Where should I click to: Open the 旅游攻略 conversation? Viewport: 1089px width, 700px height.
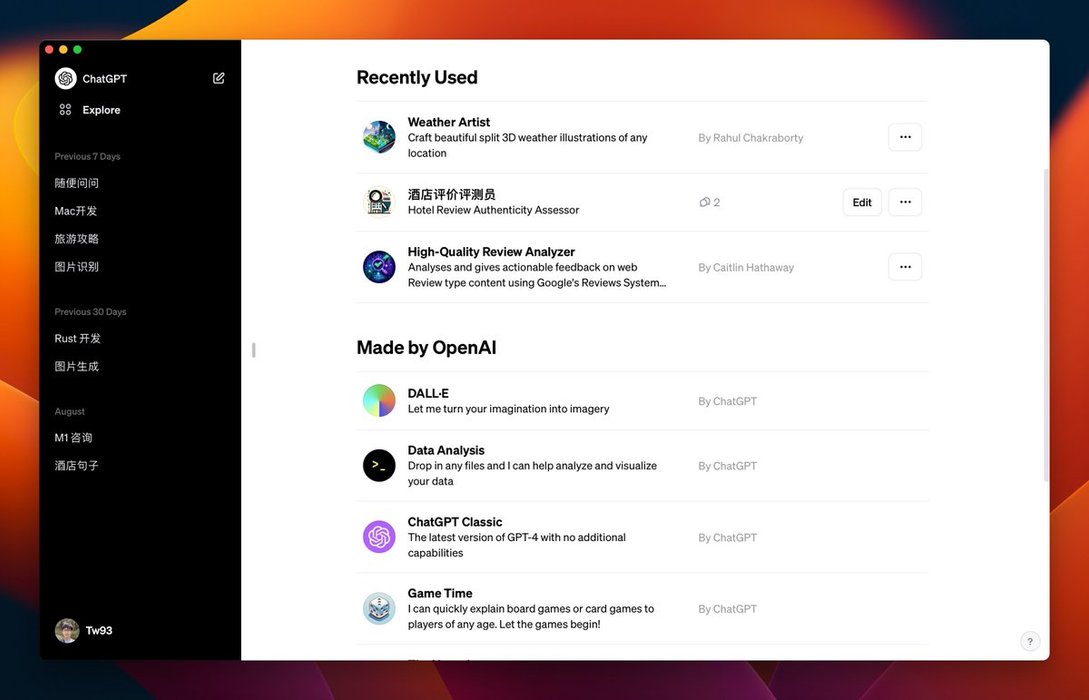click(77, 239)
